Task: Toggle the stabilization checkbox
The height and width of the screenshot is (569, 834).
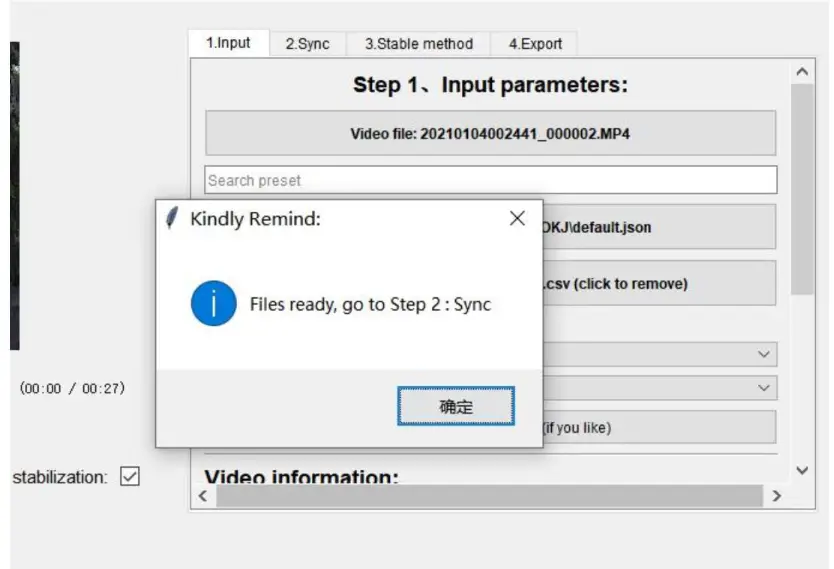Action: point(130,477)
